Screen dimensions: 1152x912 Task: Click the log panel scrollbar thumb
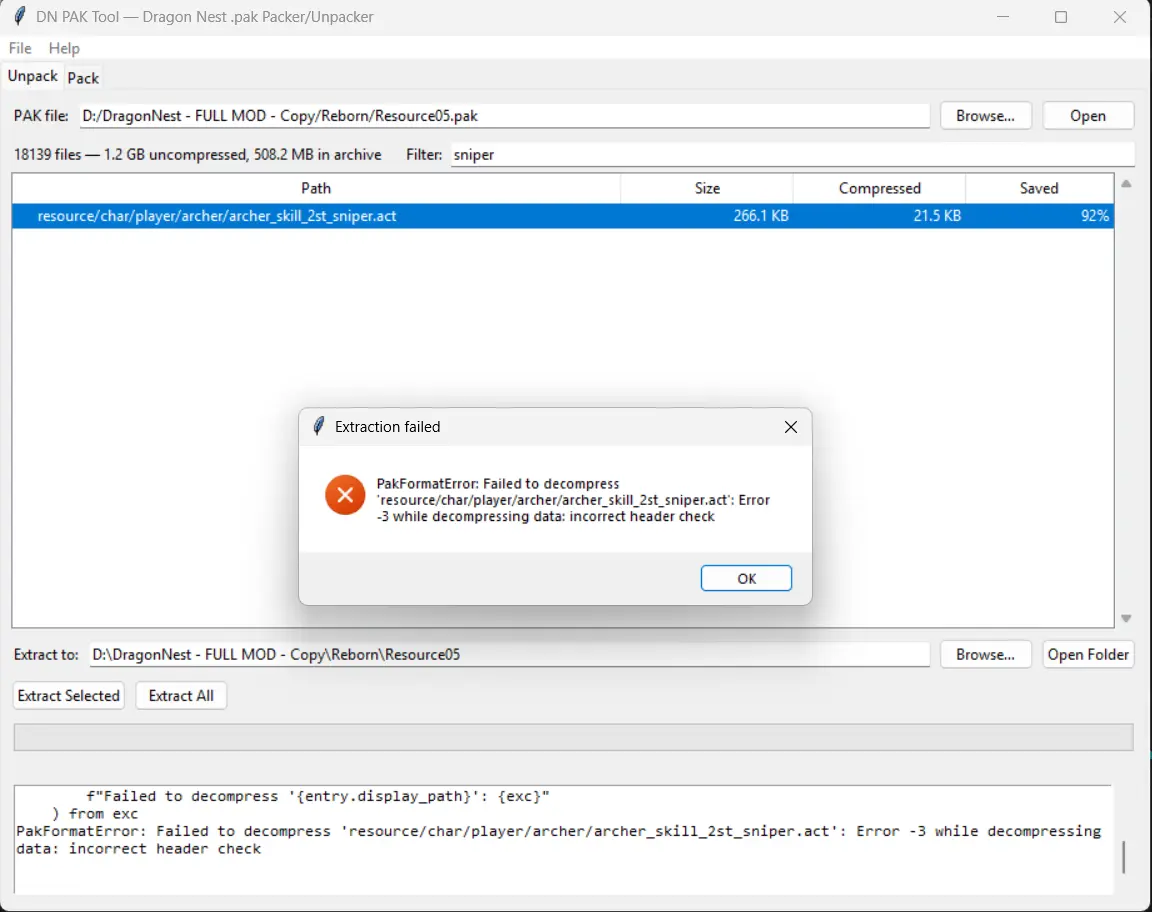point(1123,857)
